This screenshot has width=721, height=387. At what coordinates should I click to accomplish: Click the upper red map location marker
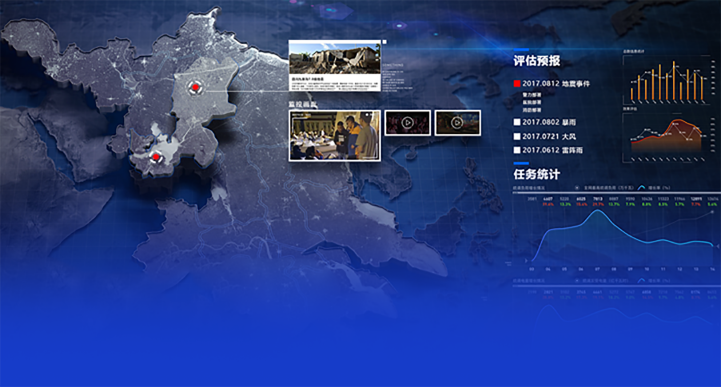(x=195, y=87)
